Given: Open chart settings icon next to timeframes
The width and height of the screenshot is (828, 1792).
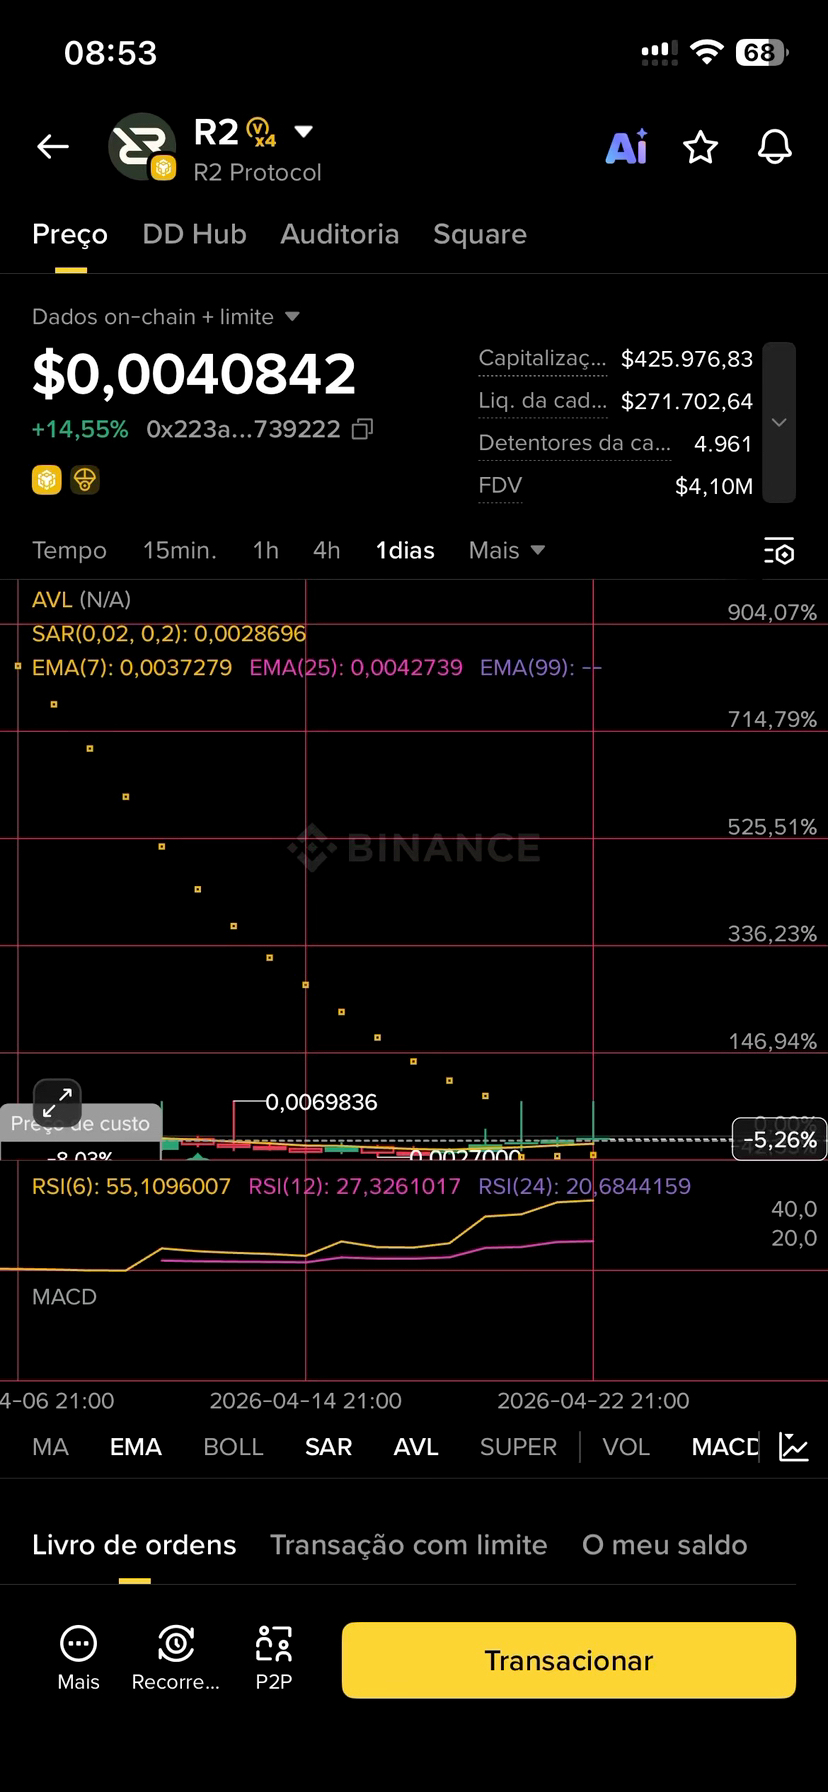Looking at the screenshot, I should click(779, 551).
